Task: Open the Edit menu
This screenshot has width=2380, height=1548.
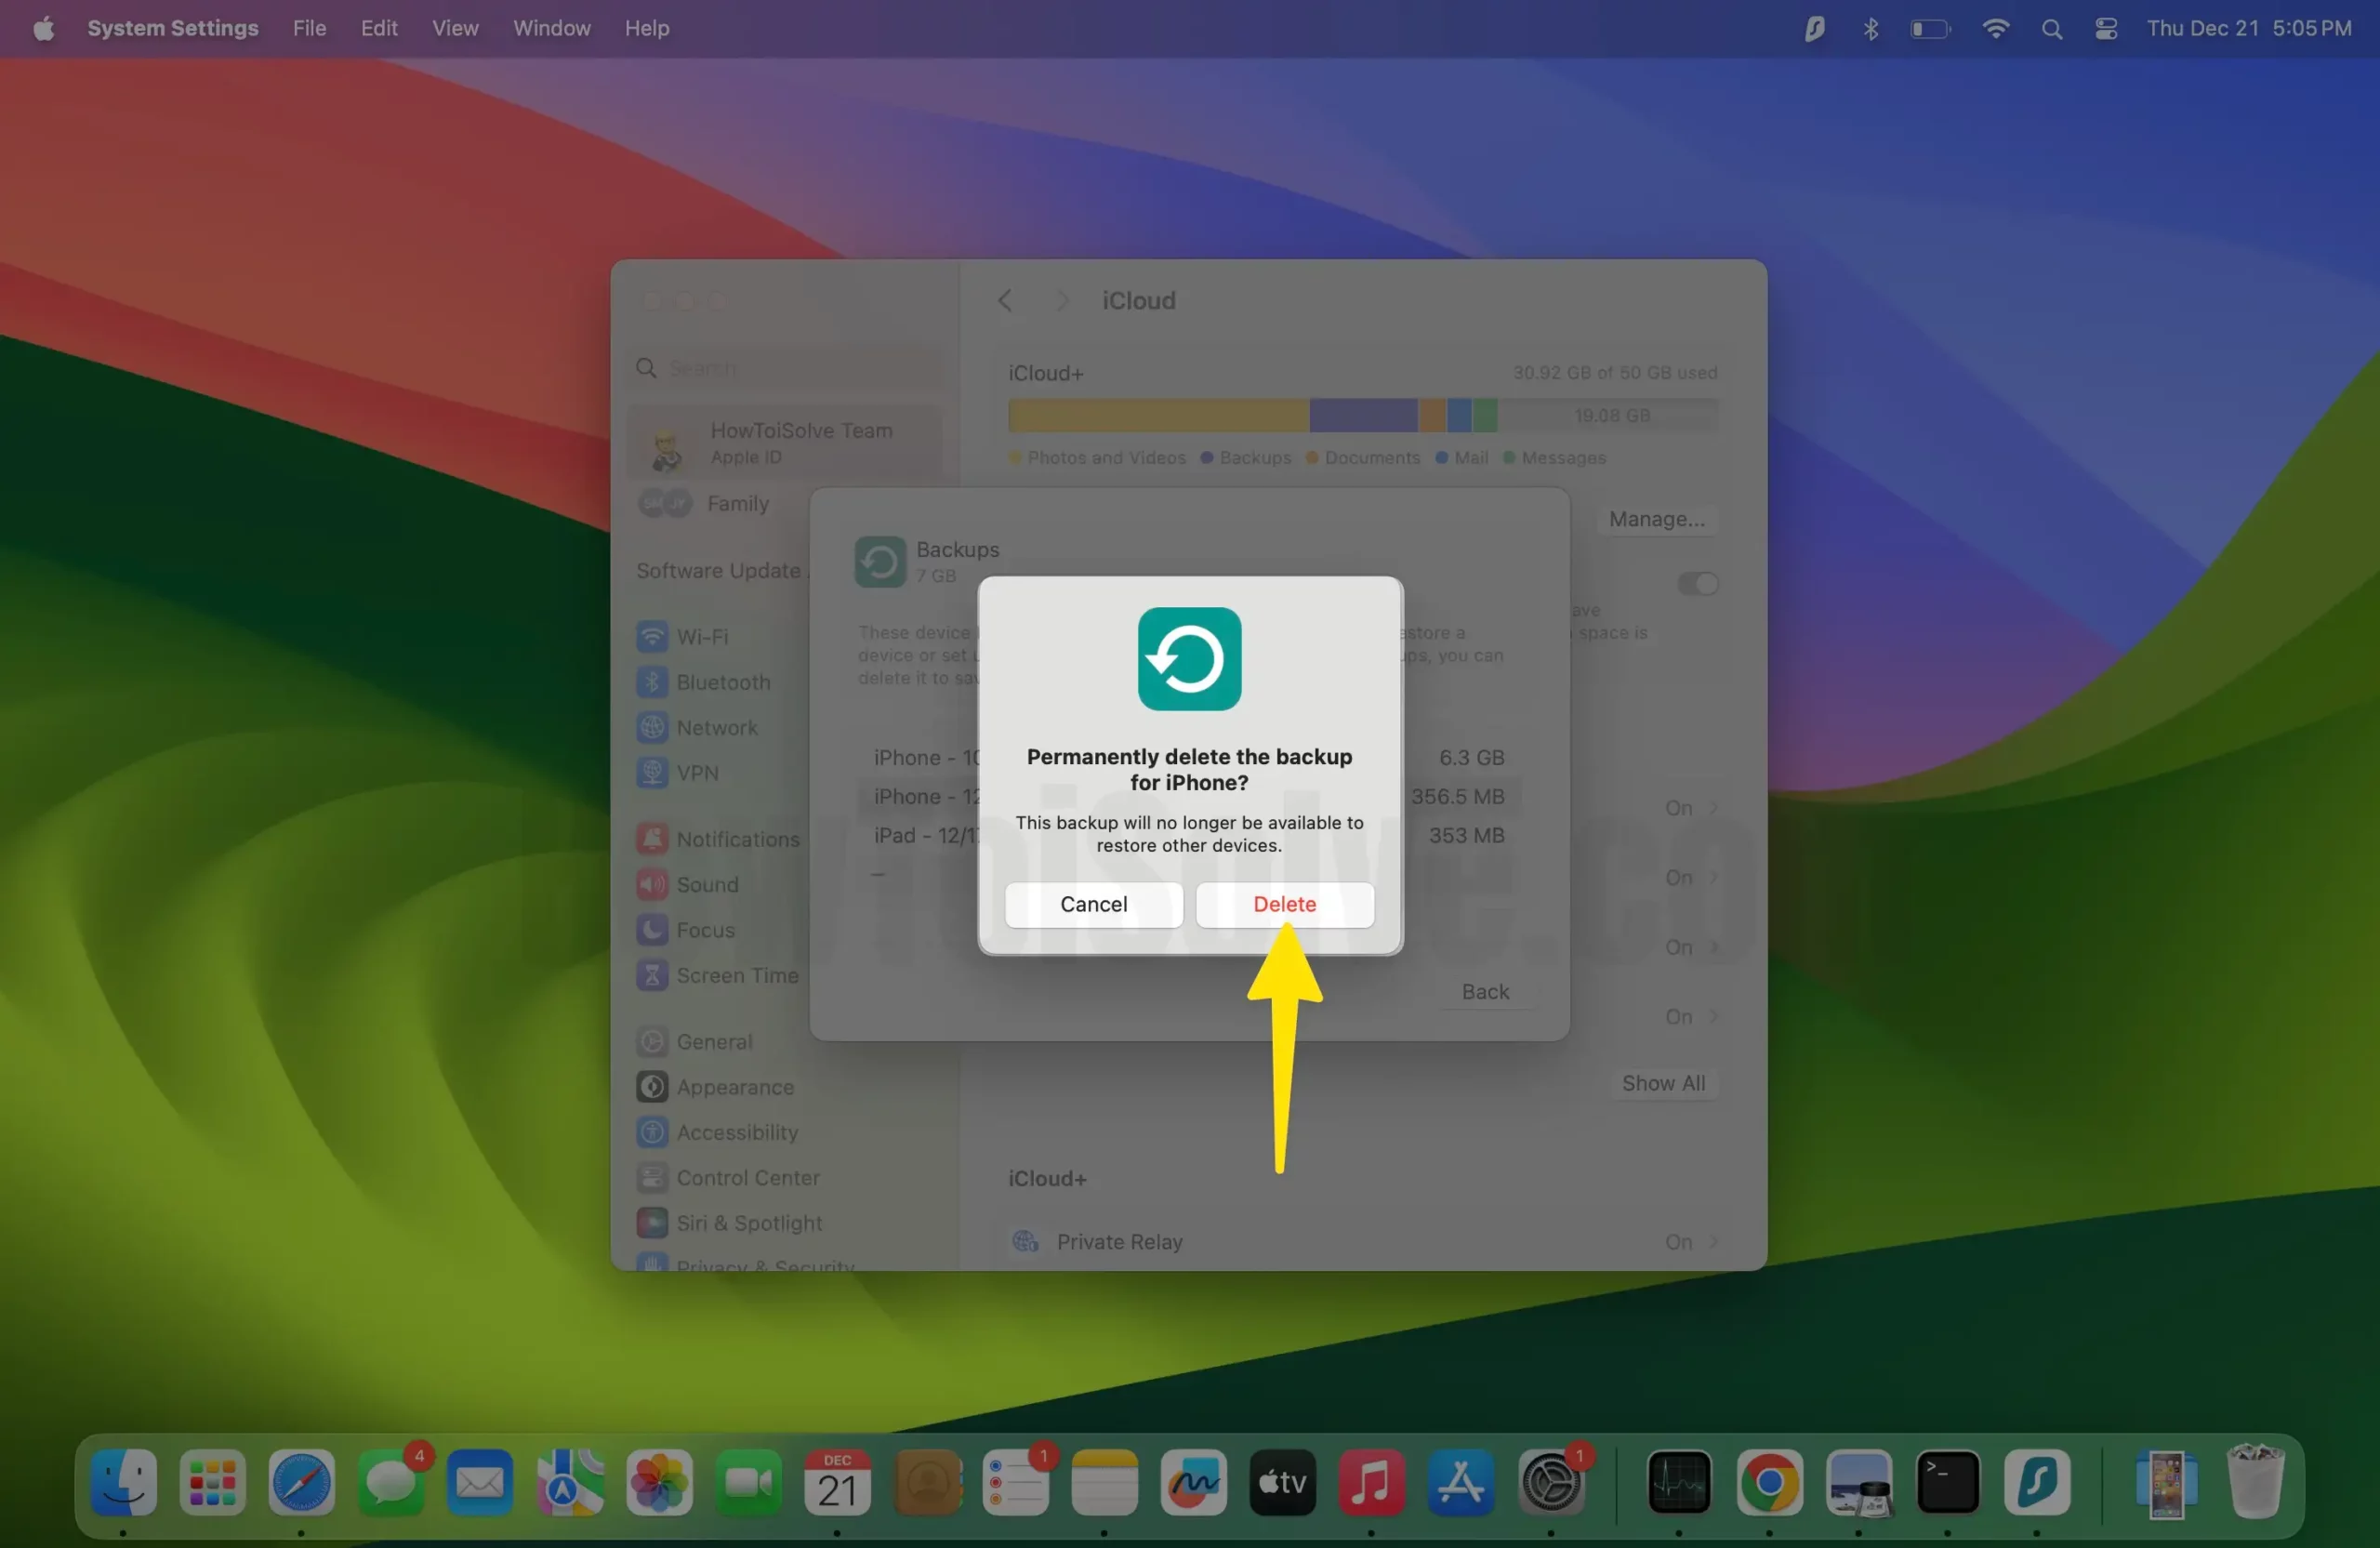Action: [x=379, y=28]
